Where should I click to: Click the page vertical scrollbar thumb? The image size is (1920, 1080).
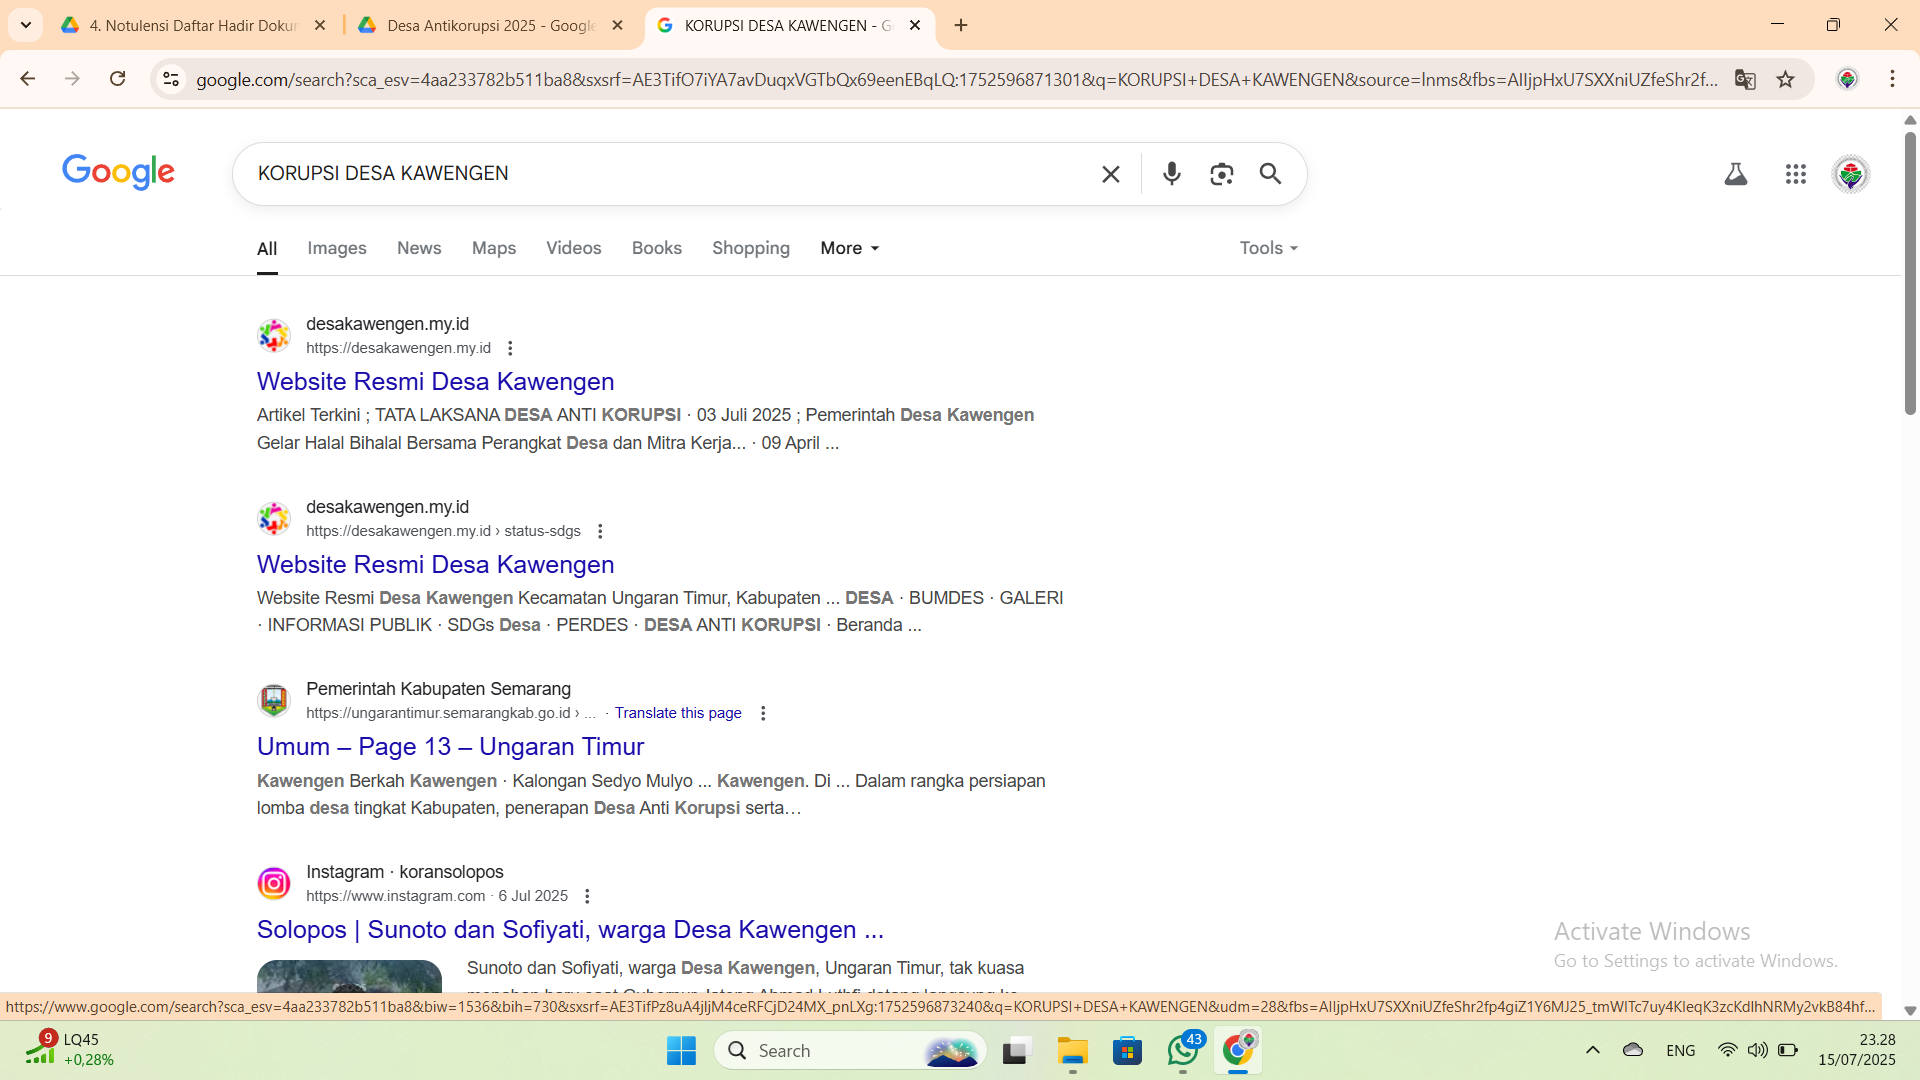(x=1910, y=270)
